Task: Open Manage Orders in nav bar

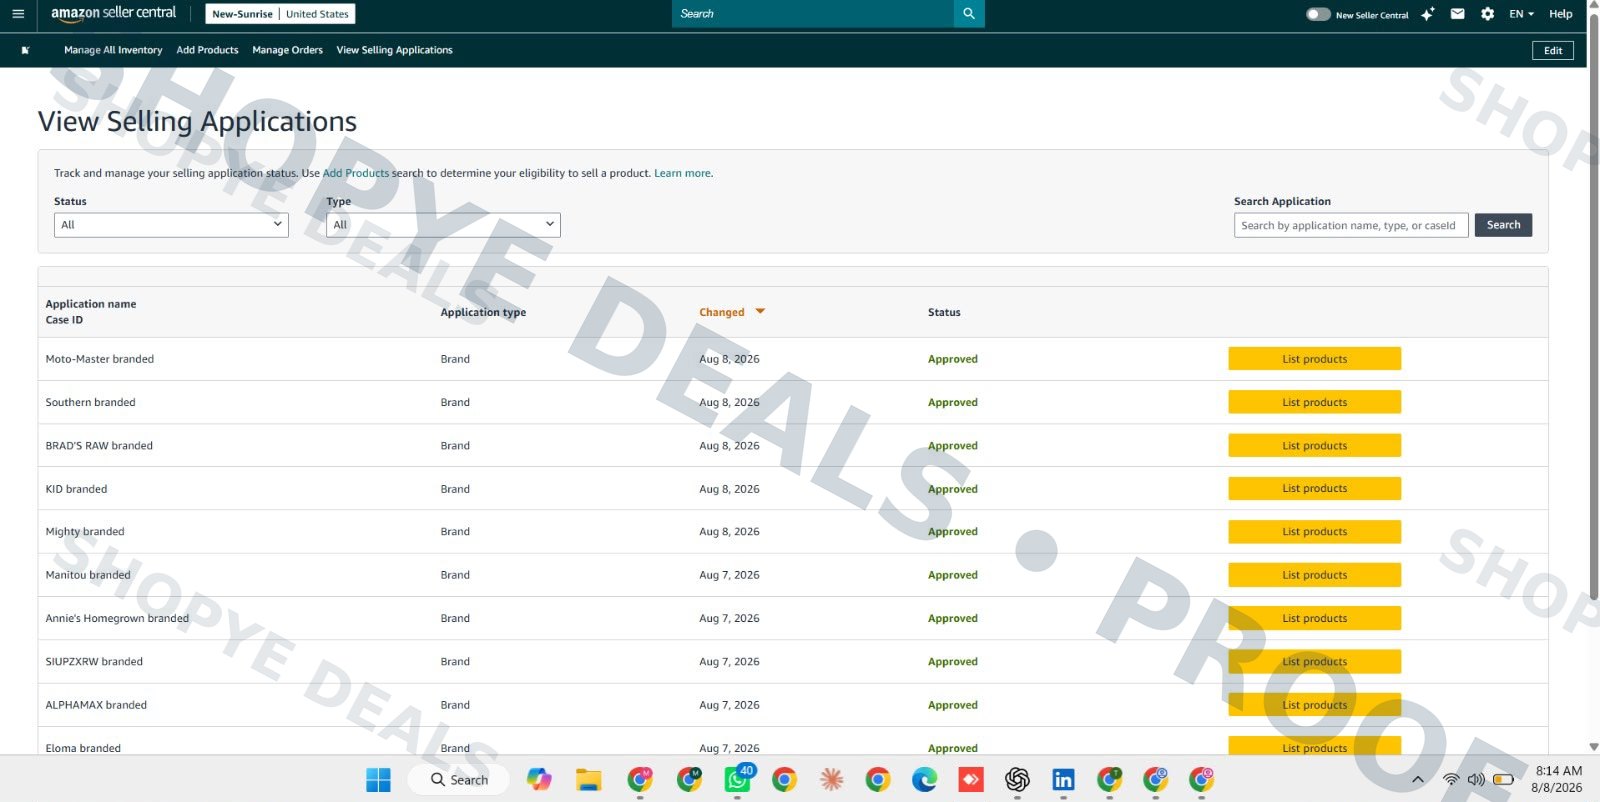Action: [287, 50]
